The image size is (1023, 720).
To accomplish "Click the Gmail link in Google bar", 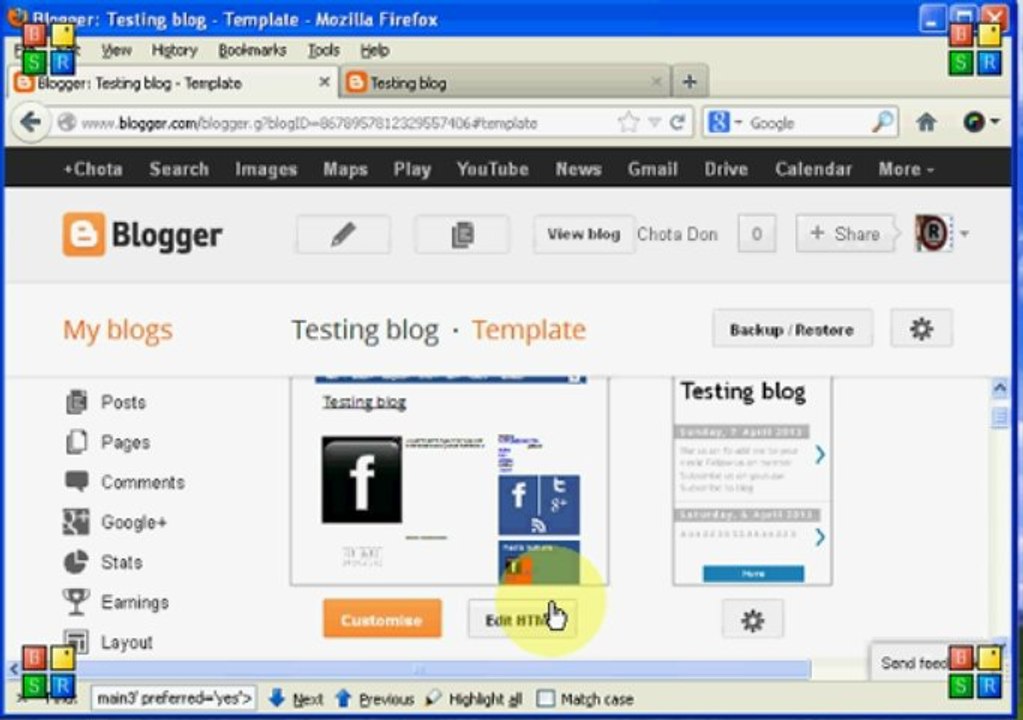I will tap(652, 169).
